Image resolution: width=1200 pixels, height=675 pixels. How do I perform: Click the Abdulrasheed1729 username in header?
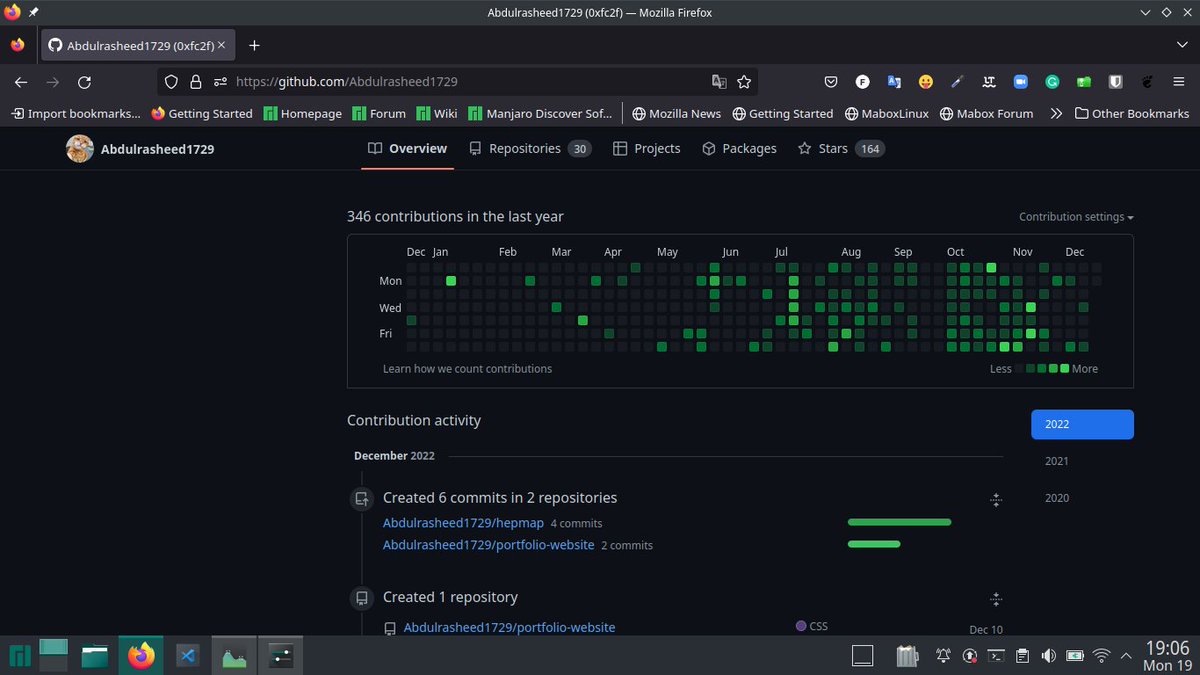coord(158,149)
